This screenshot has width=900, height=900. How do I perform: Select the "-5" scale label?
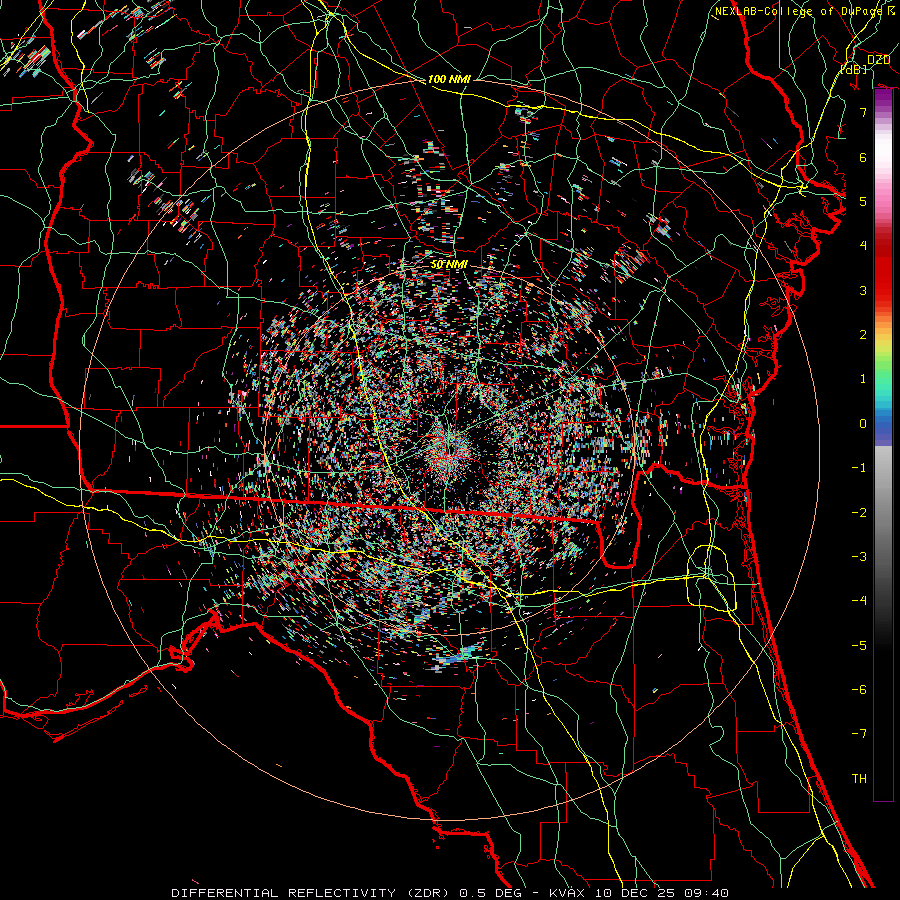pos(859,646)
